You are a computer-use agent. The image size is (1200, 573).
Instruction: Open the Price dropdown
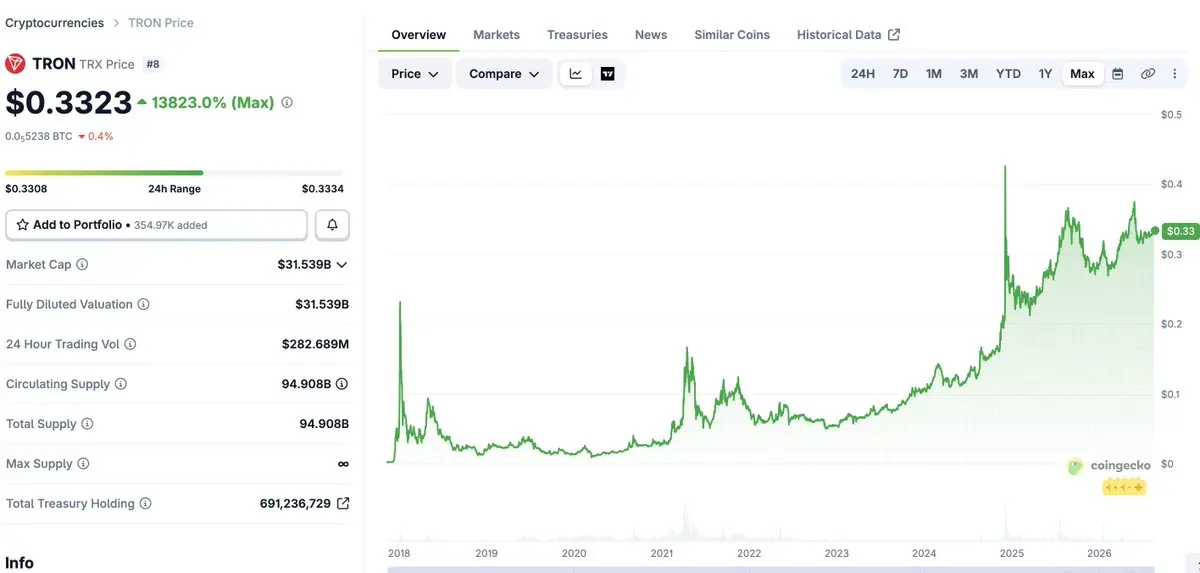415,74
